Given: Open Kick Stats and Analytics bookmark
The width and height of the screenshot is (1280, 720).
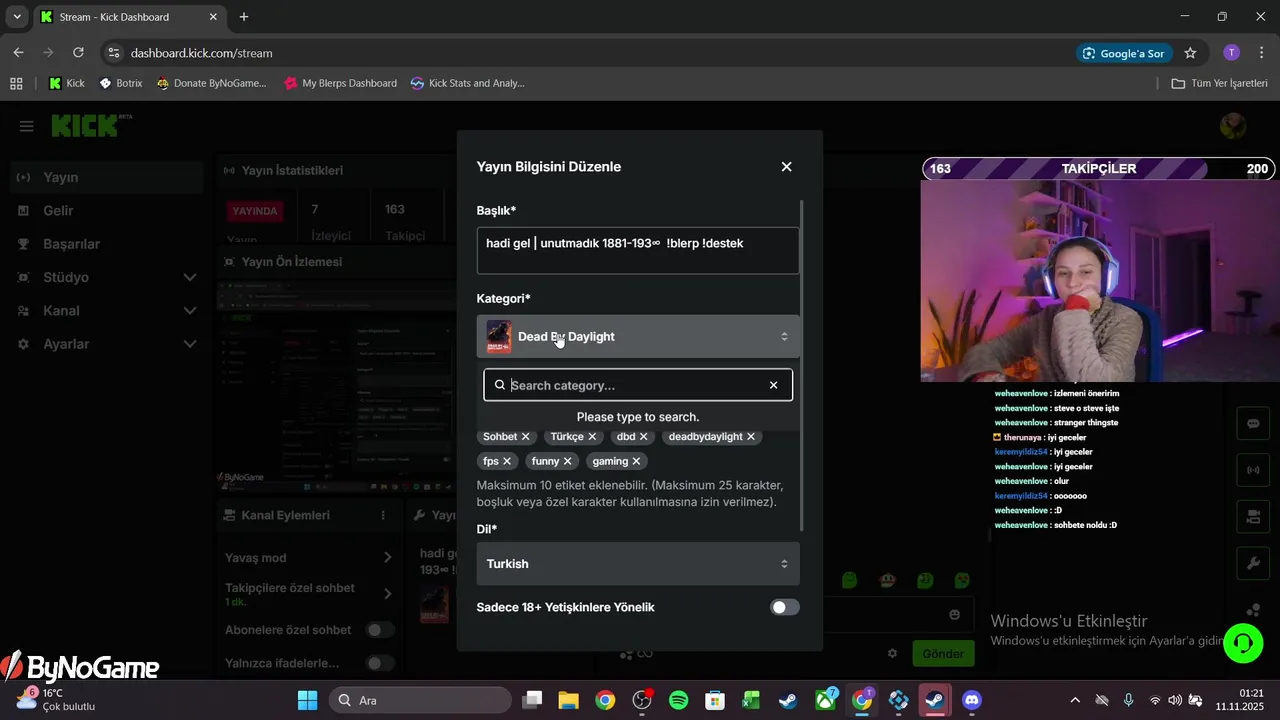Looking at the screenshot, I should 467,83.
